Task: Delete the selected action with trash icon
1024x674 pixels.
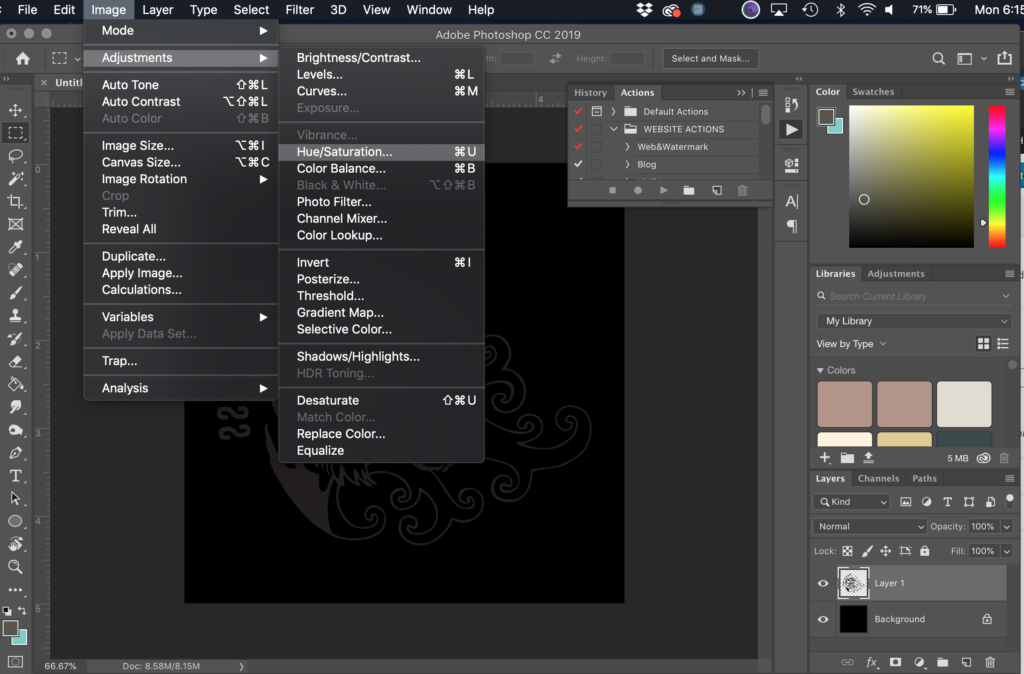Action: point(743,190)
